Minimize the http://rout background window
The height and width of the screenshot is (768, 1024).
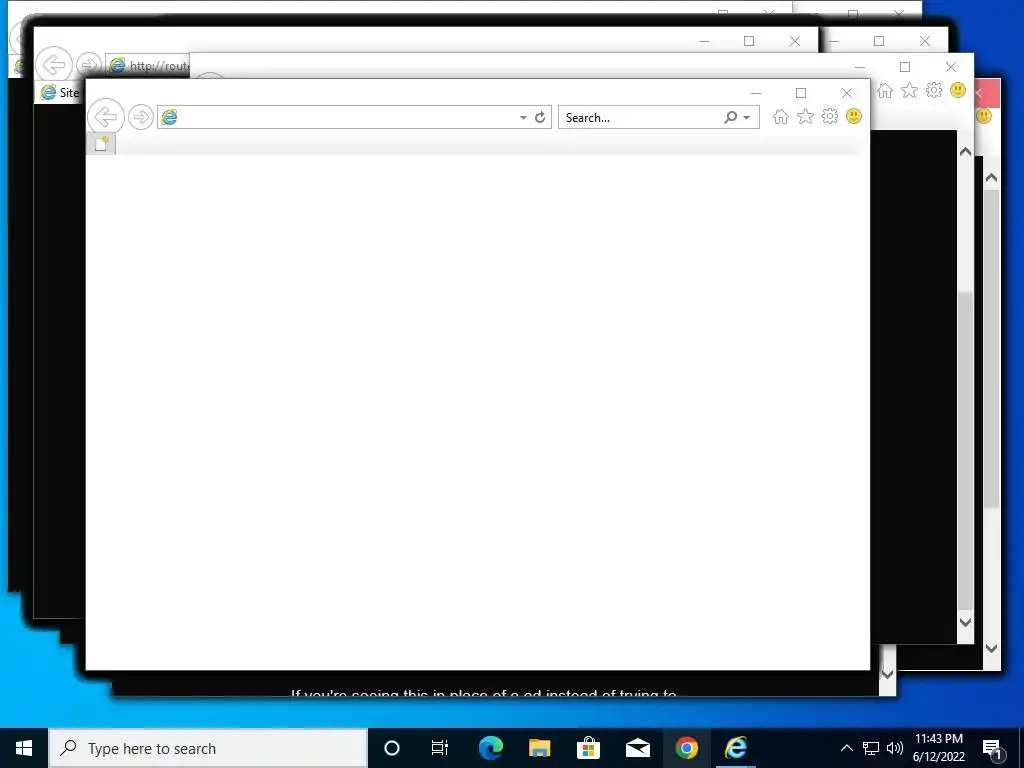pos(704,41)
